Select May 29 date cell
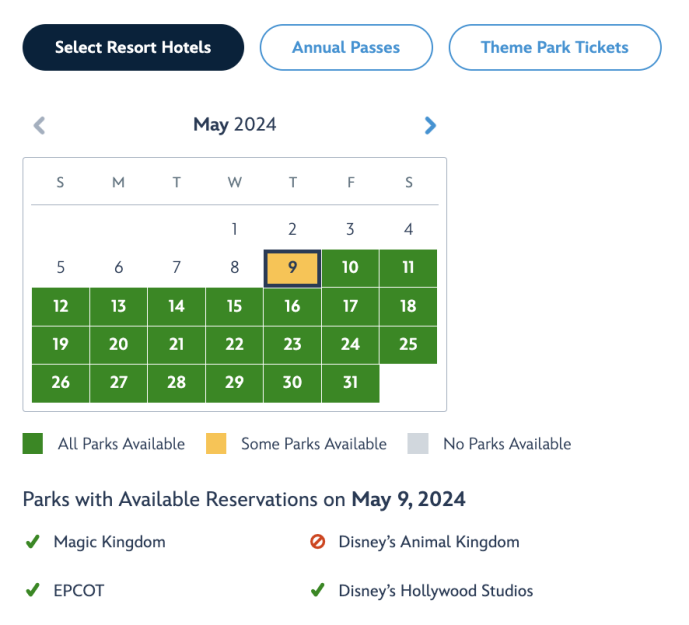 click(x=235, y=383)
